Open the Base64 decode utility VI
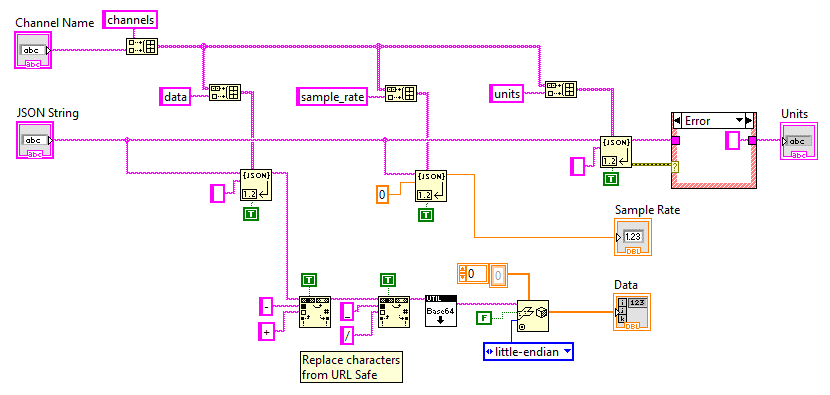Screen dimensions: 830x395 coord(440,311)
